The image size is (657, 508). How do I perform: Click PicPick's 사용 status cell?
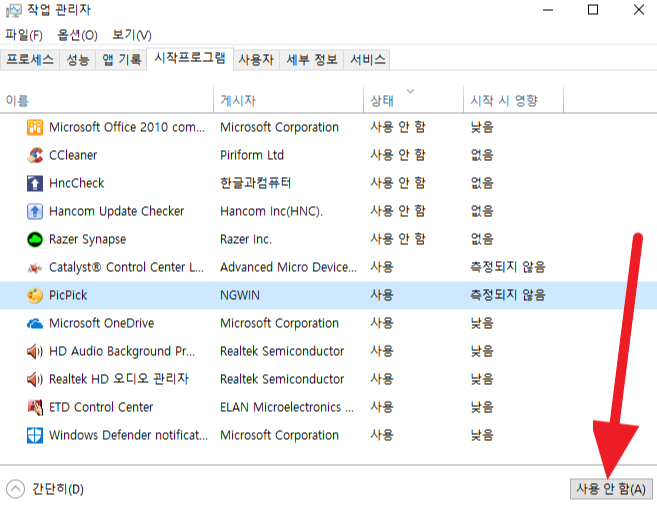click(382, 295)
